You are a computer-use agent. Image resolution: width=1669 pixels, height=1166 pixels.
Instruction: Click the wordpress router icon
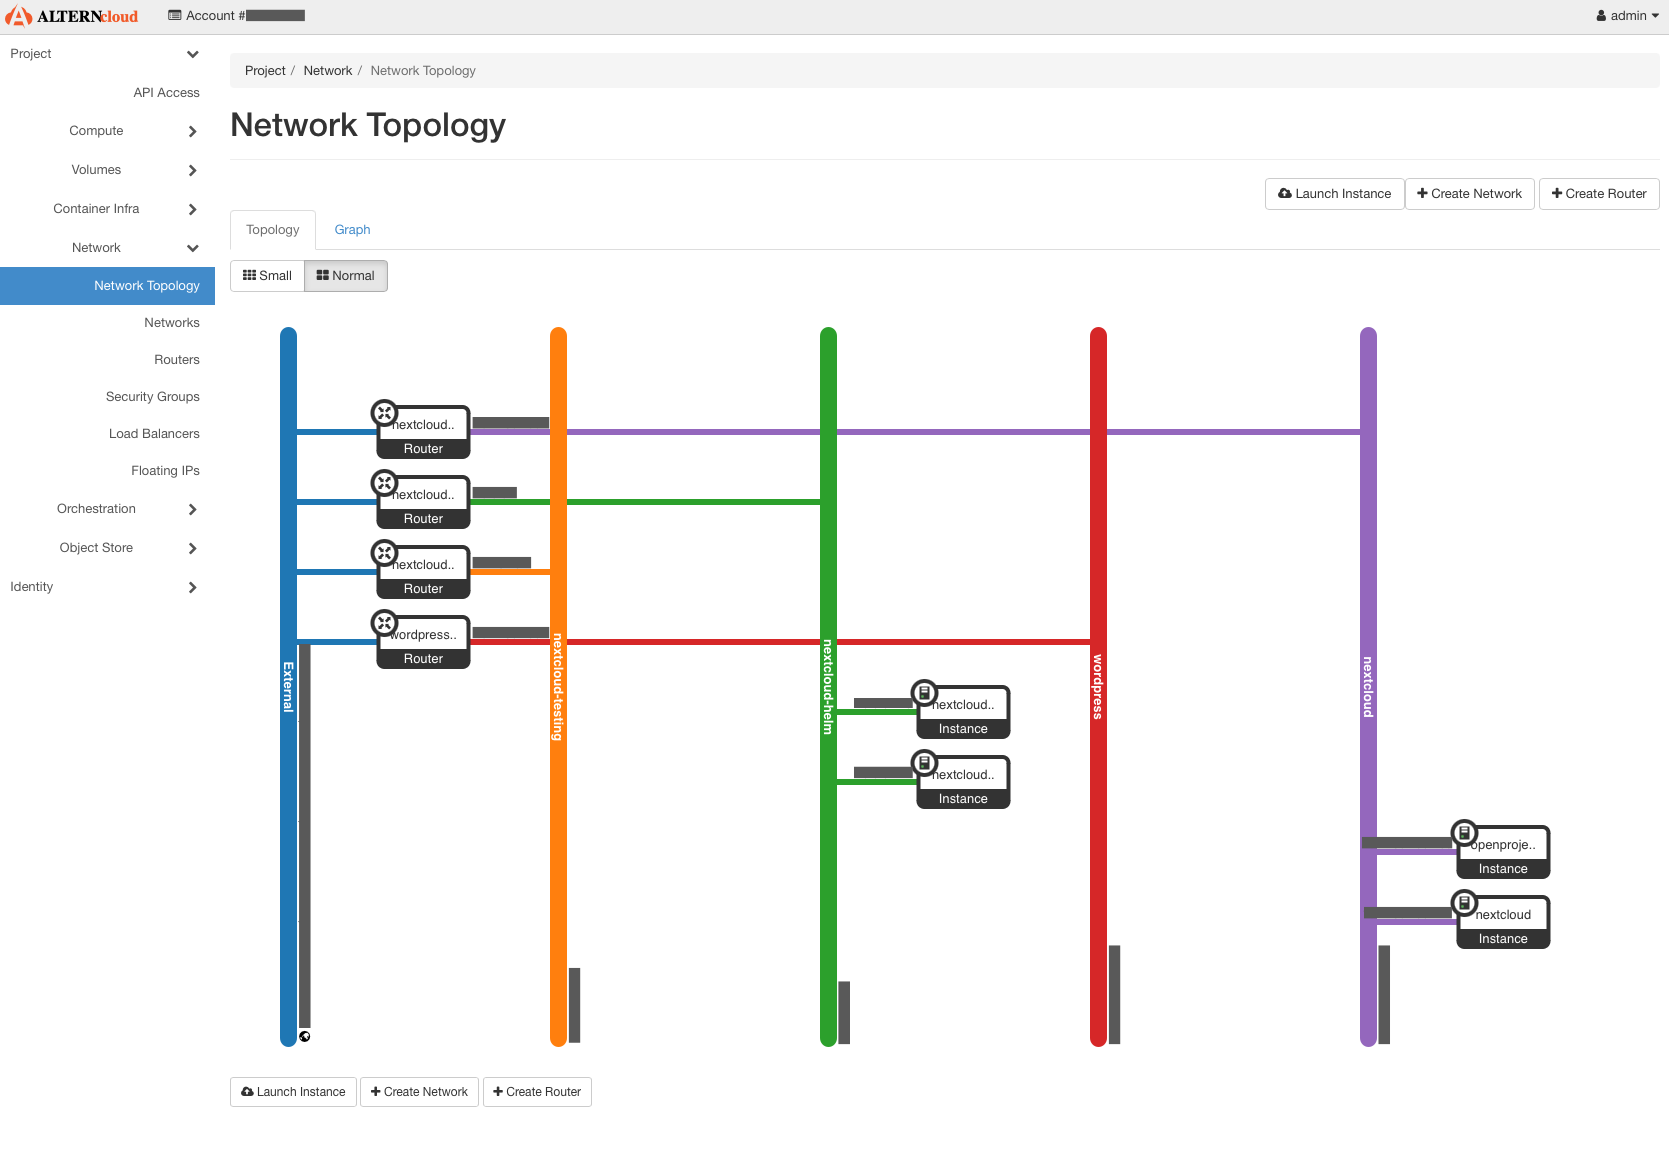(x=385, y=623)
